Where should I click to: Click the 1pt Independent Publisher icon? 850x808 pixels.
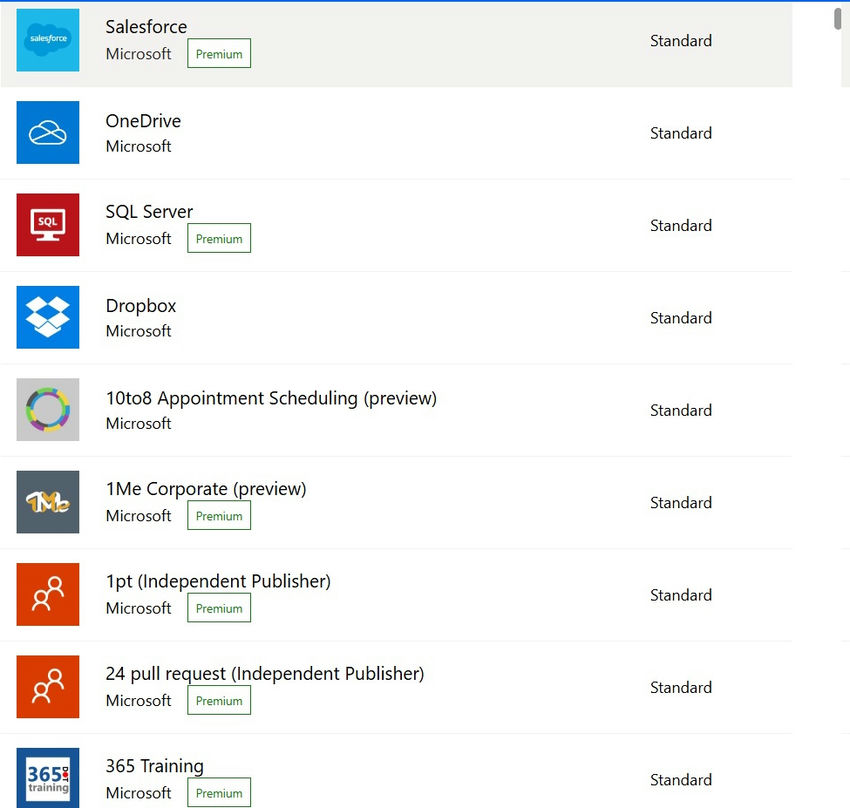(48, 594)
